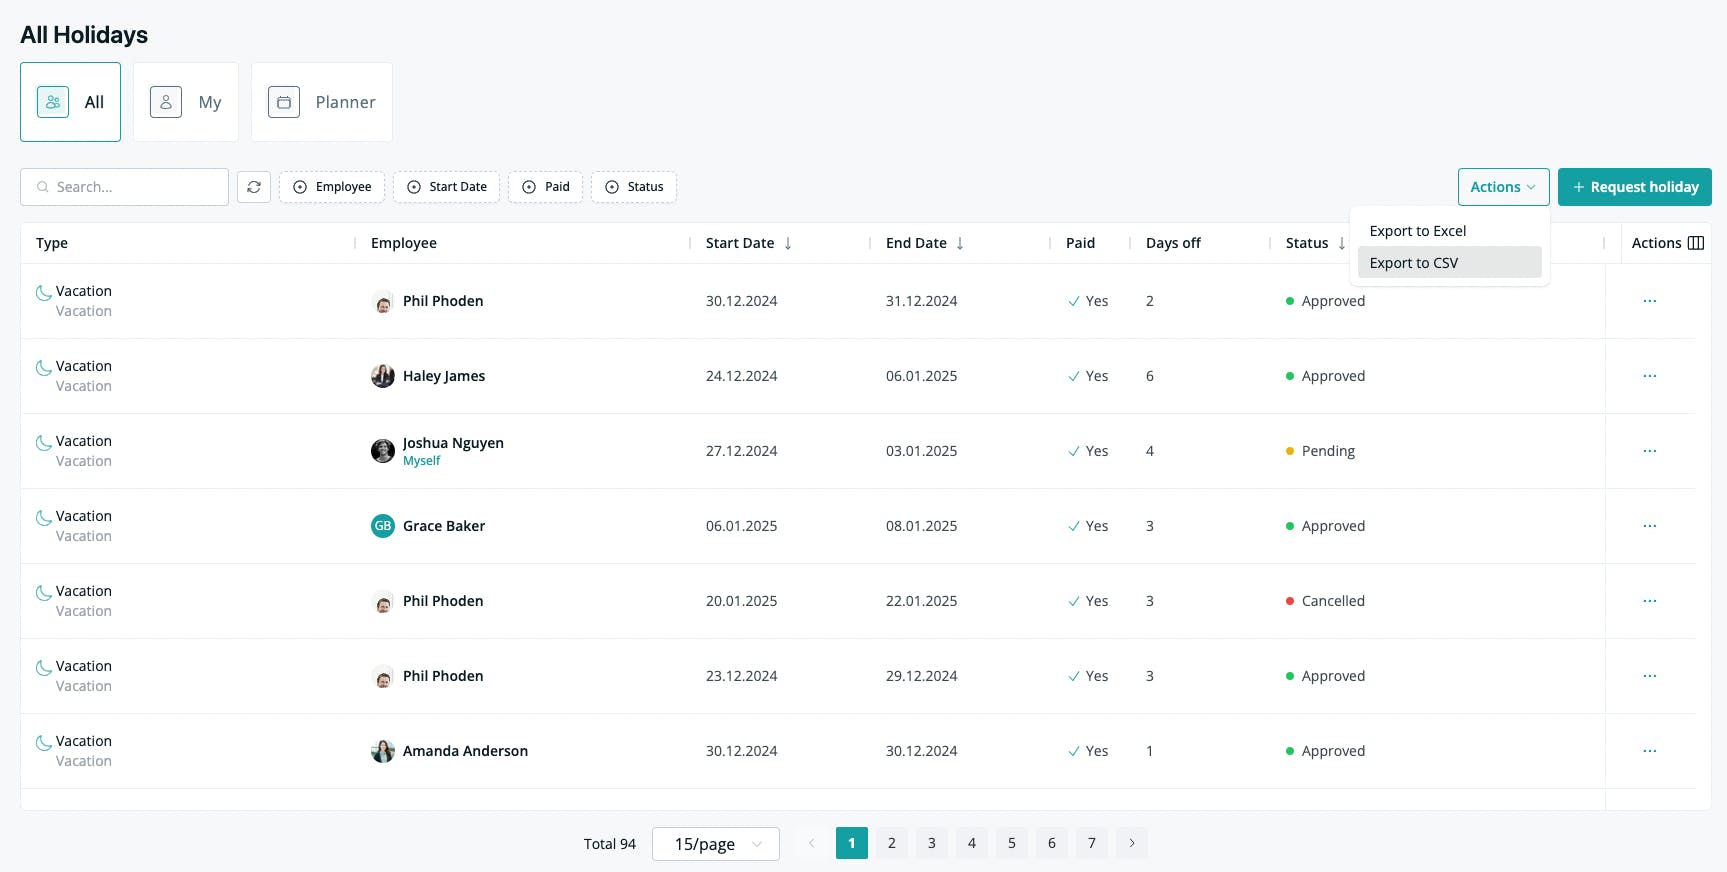Viewport: 1727px width, 872px height.
Task: Add the Paid filter
Action: click(545, 187)
